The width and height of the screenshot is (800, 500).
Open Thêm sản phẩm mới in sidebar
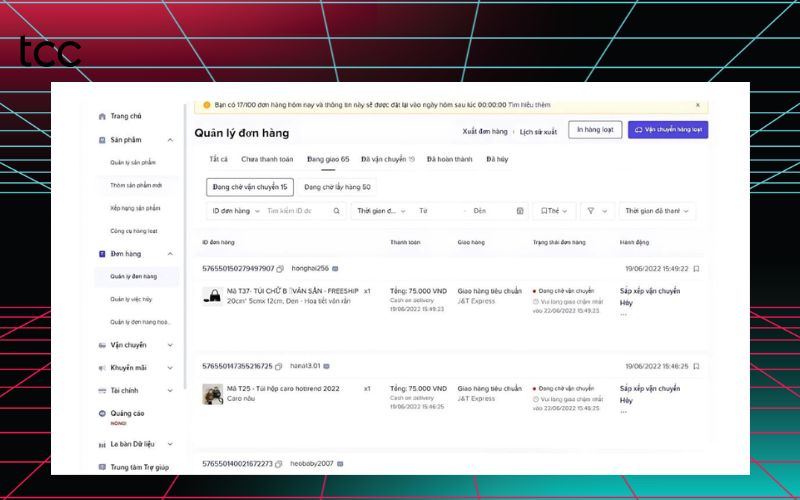click(x=136, y=185)
